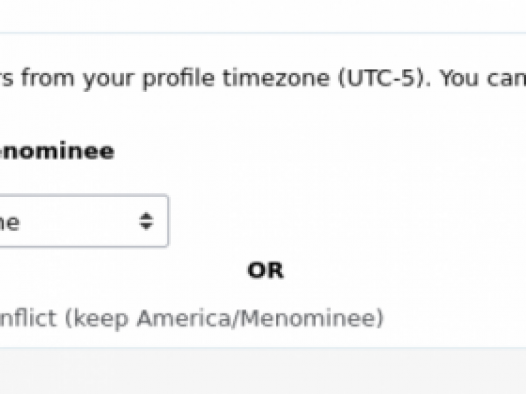
Task: Click the blank white strip above the panel
Action: pyautogui.click(x=263, y=16)
